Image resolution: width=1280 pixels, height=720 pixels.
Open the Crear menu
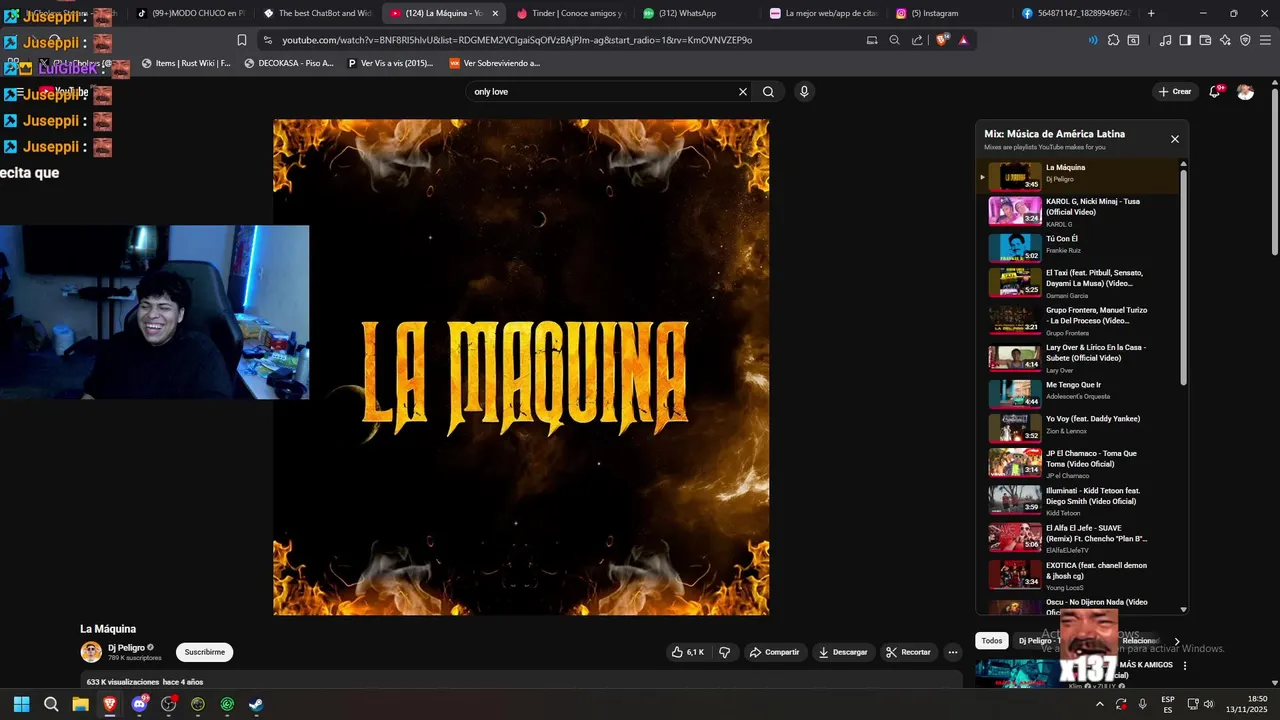pos(1175,91)
